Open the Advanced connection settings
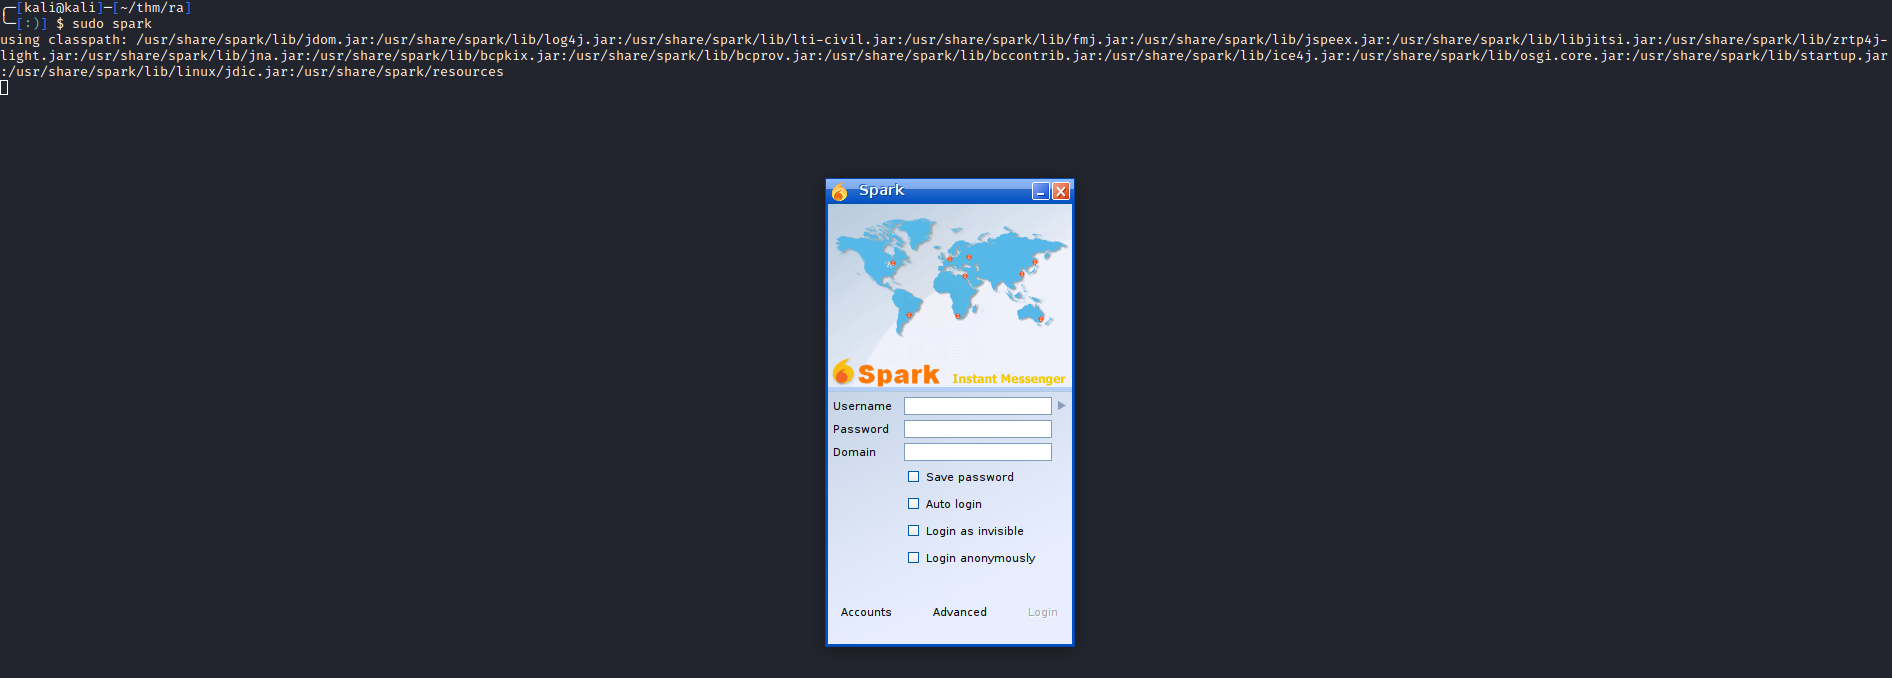Screen dimensions: 1892x678 [959, 612]
